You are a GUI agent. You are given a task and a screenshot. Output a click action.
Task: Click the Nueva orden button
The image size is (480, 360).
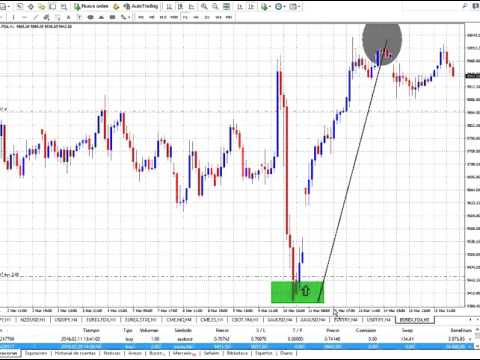coord(92,6)
